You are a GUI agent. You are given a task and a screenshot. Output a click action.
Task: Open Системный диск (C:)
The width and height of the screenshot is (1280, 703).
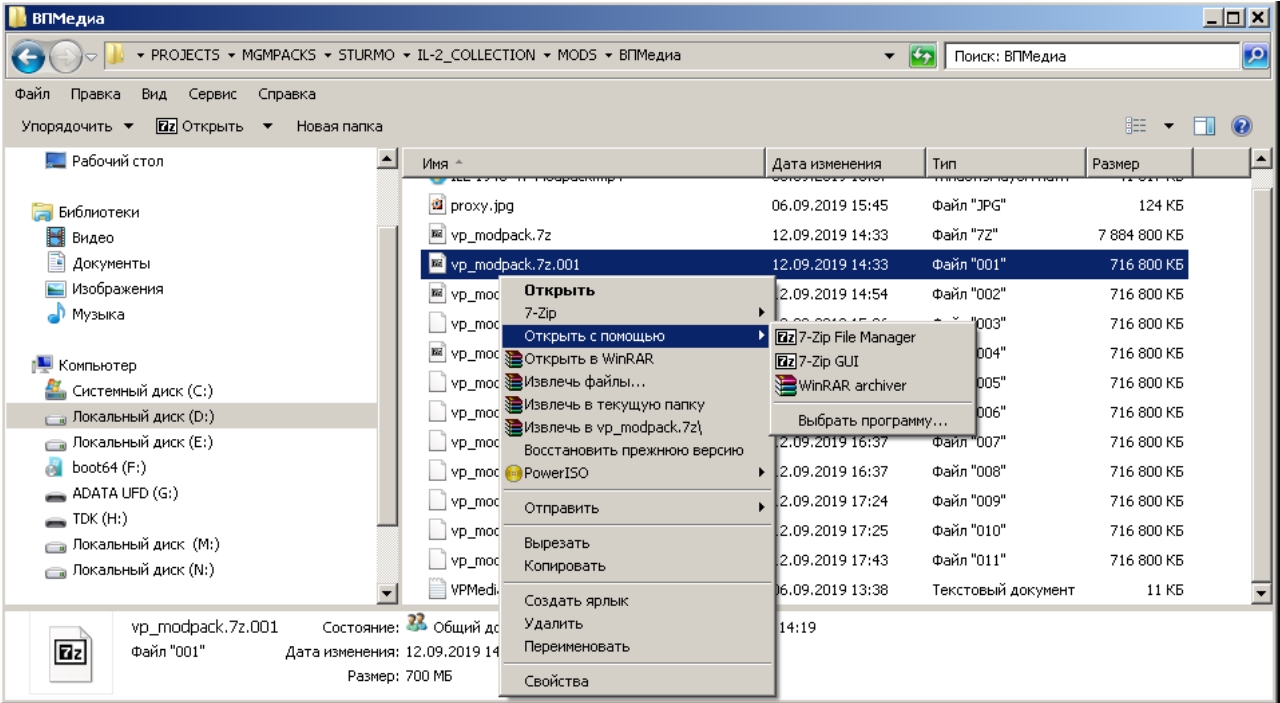(x=130, y=390)
